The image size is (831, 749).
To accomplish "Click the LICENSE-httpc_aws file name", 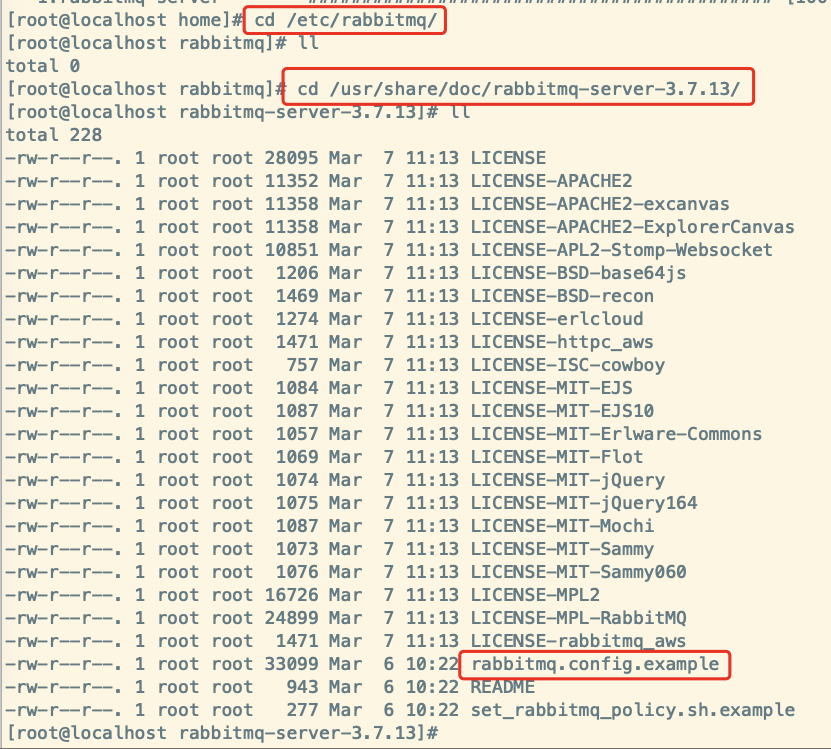I will tap(562, 342).
